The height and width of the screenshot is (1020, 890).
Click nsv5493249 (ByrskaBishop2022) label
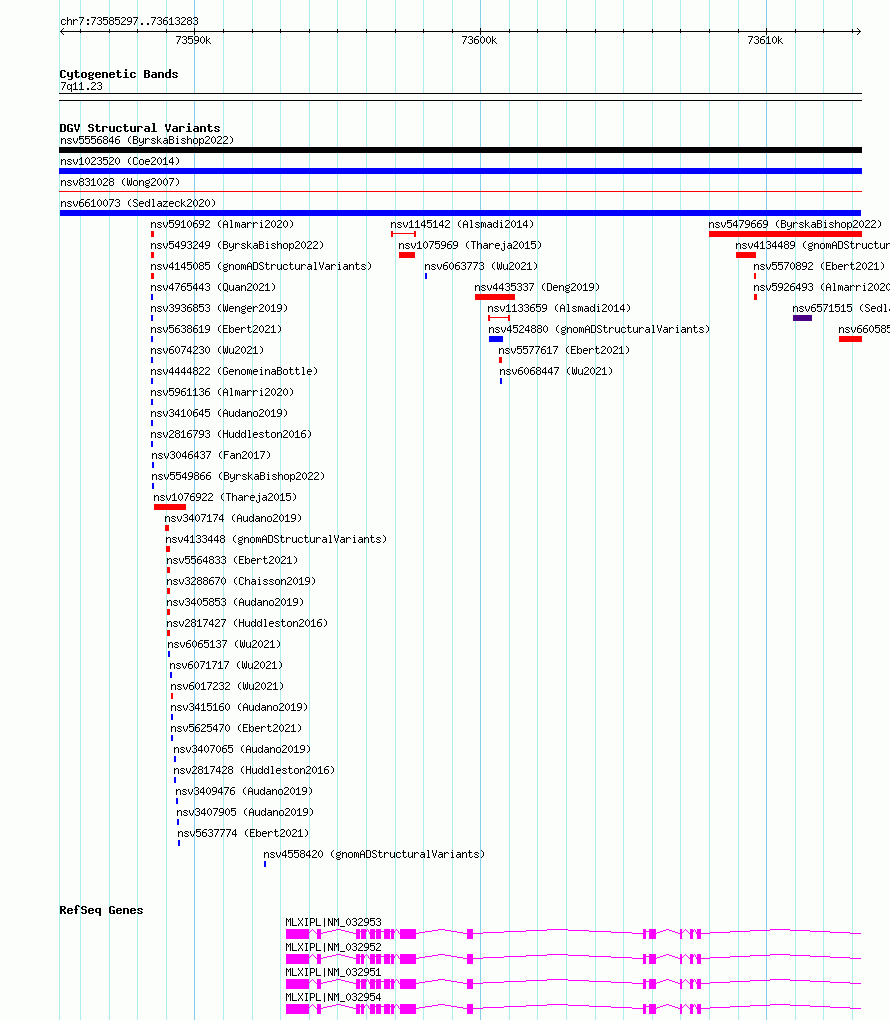click(237, 245)
